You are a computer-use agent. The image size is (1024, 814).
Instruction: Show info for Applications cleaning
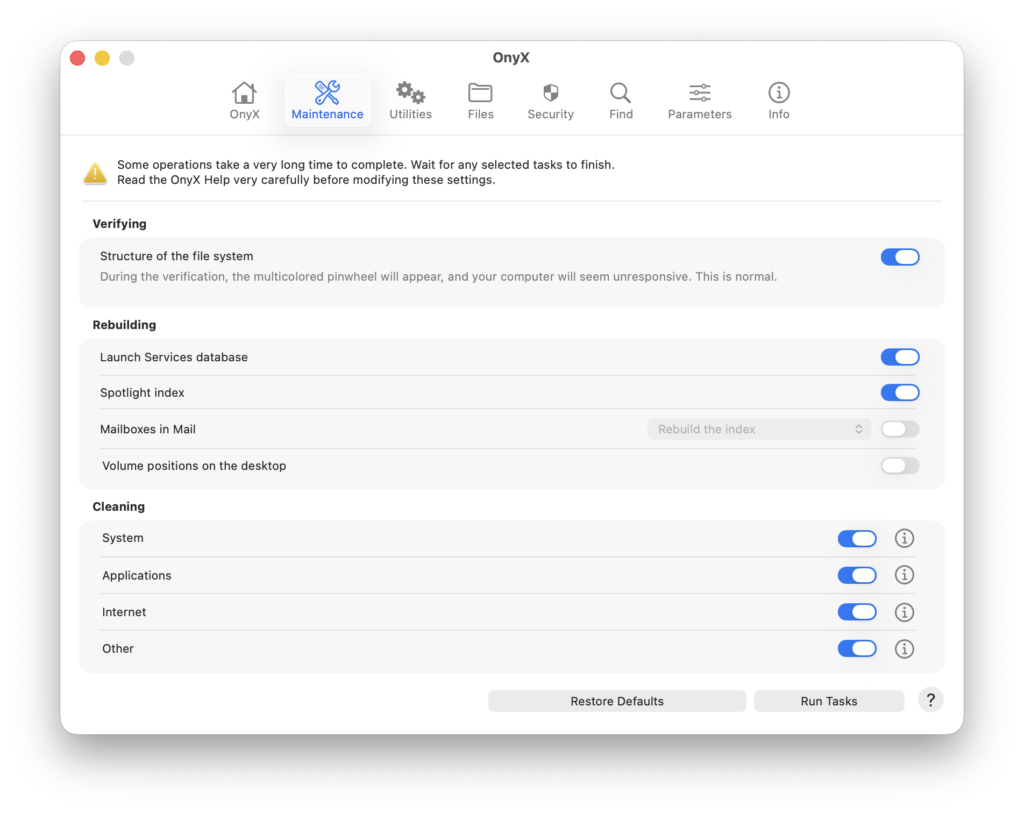click(904, 575)
